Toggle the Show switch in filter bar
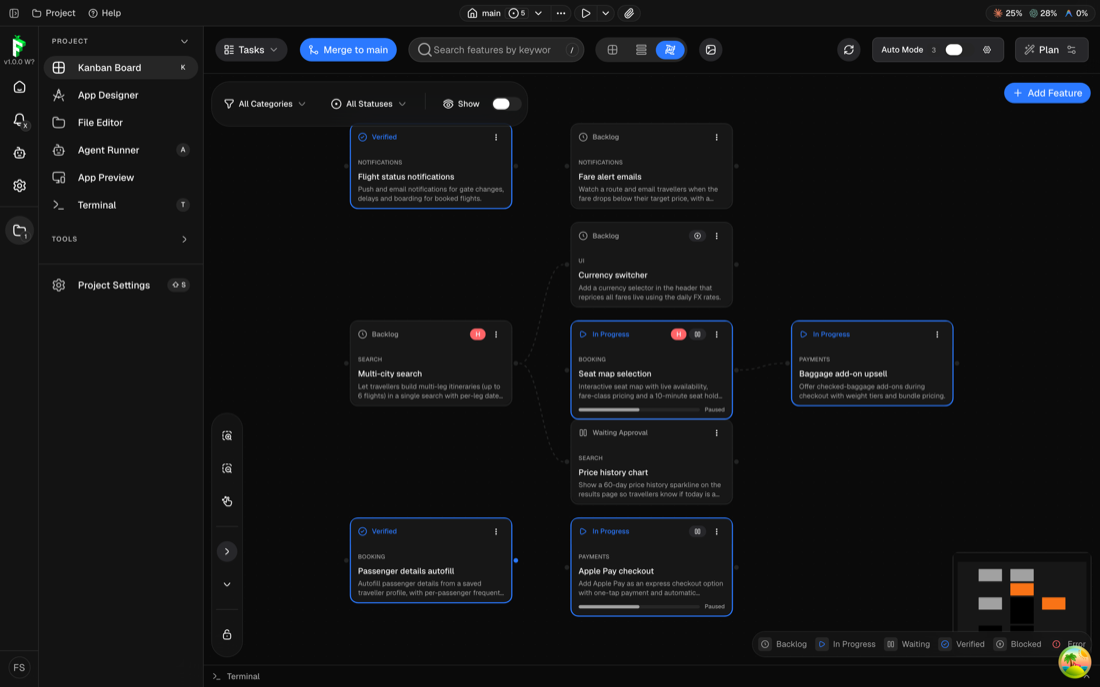The width and height of the screenshot is (1100, 687). tap(505, 104)
